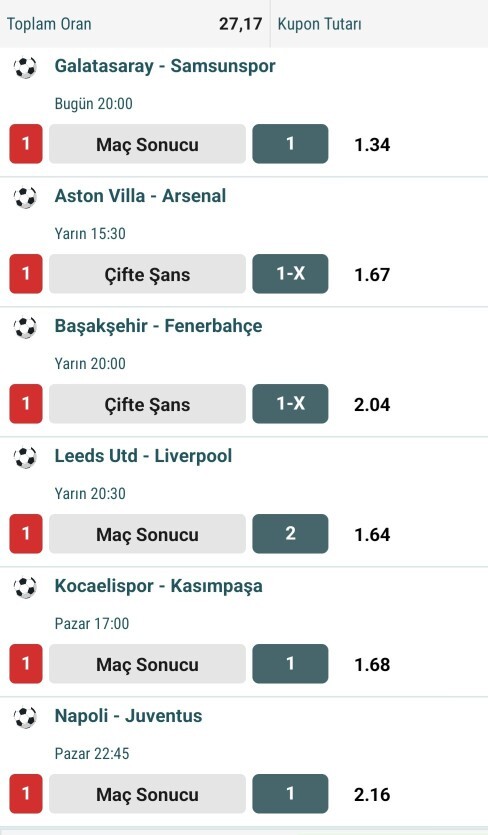Toggle the 1-X pick for Aston Villa - Arsenal
488x835 pixels.
290,274
